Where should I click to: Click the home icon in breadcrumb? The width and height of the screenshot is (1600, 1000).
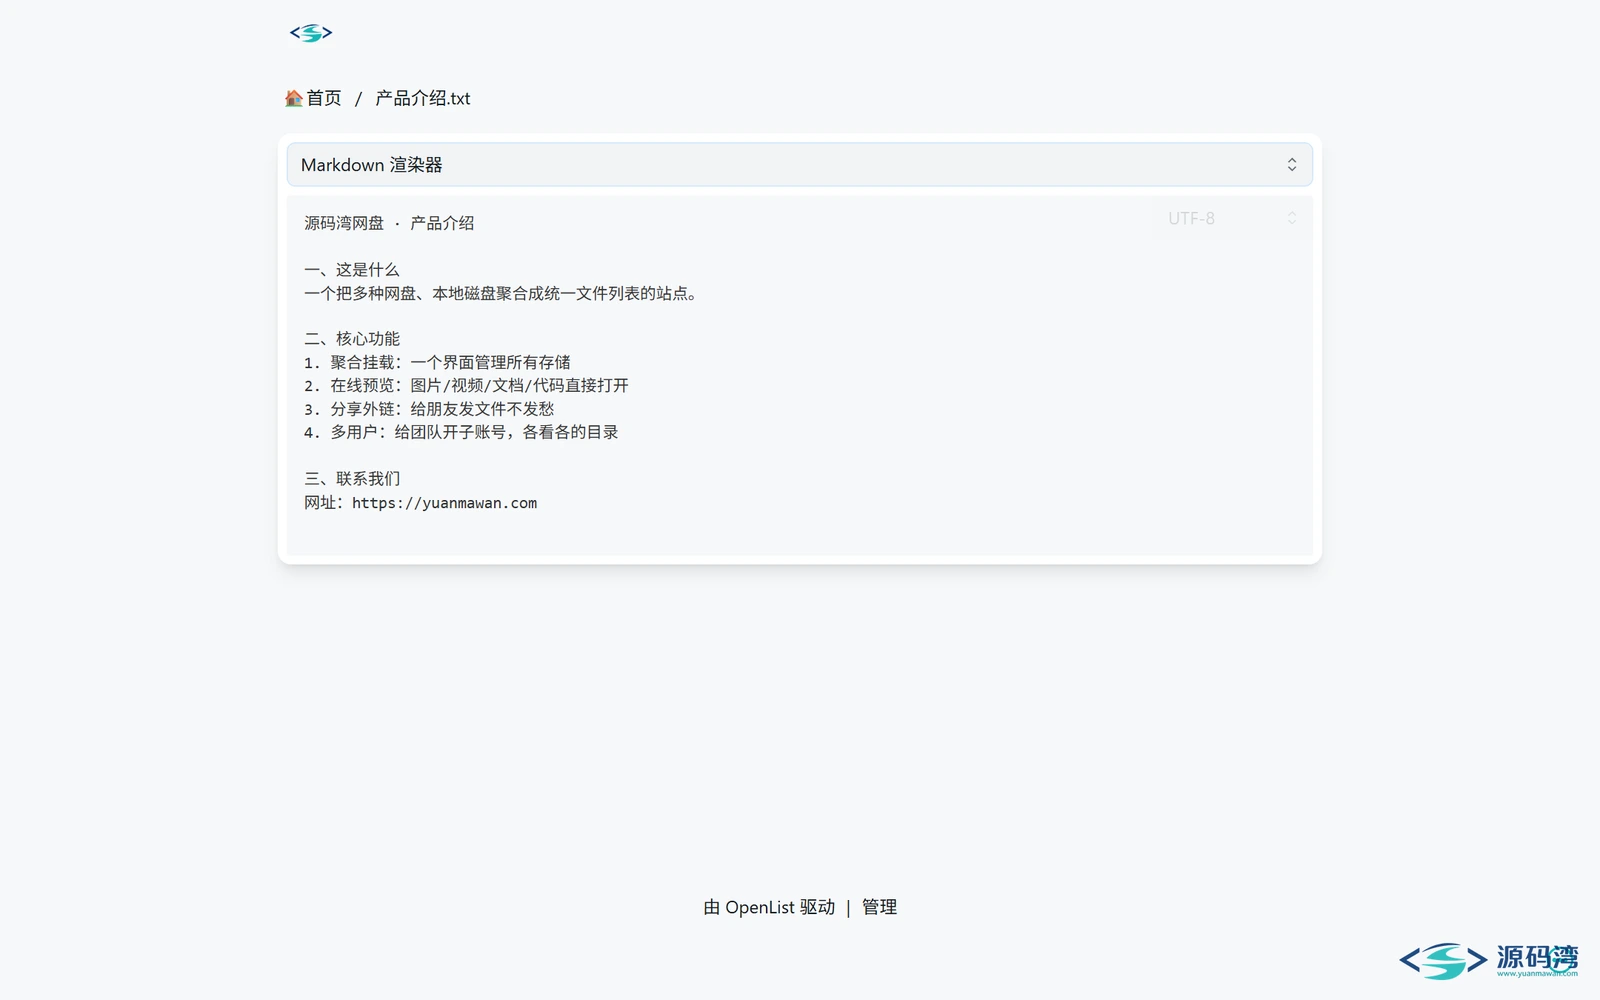[293, 98]
